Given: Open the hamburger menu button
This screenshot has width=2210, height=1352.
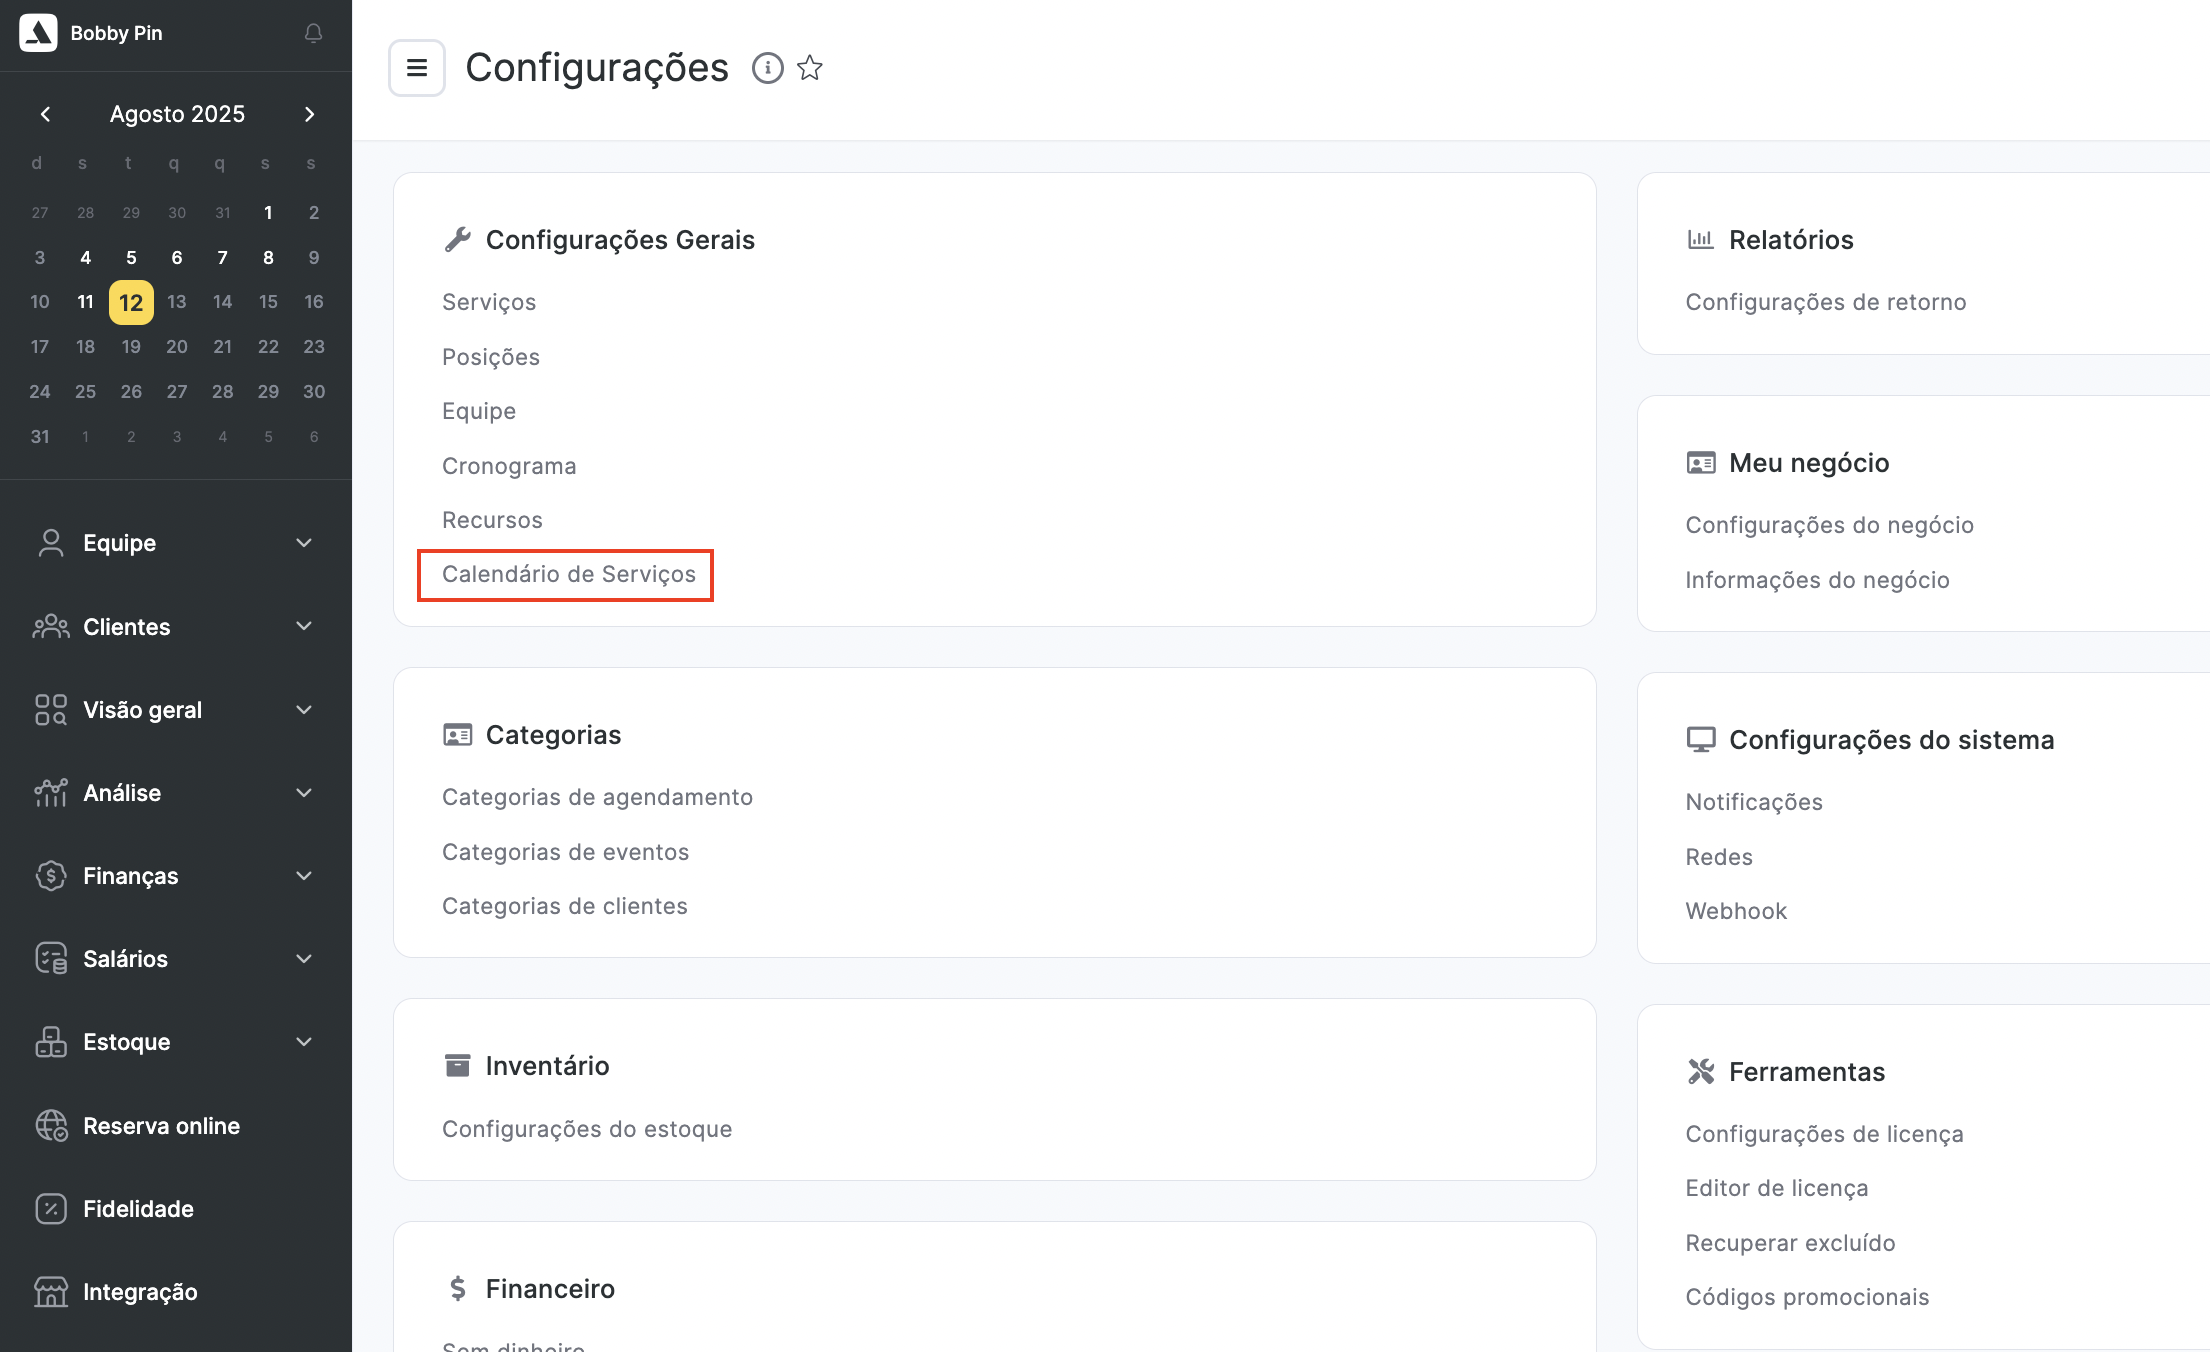Looking at the screenshot, I should 417,68.
